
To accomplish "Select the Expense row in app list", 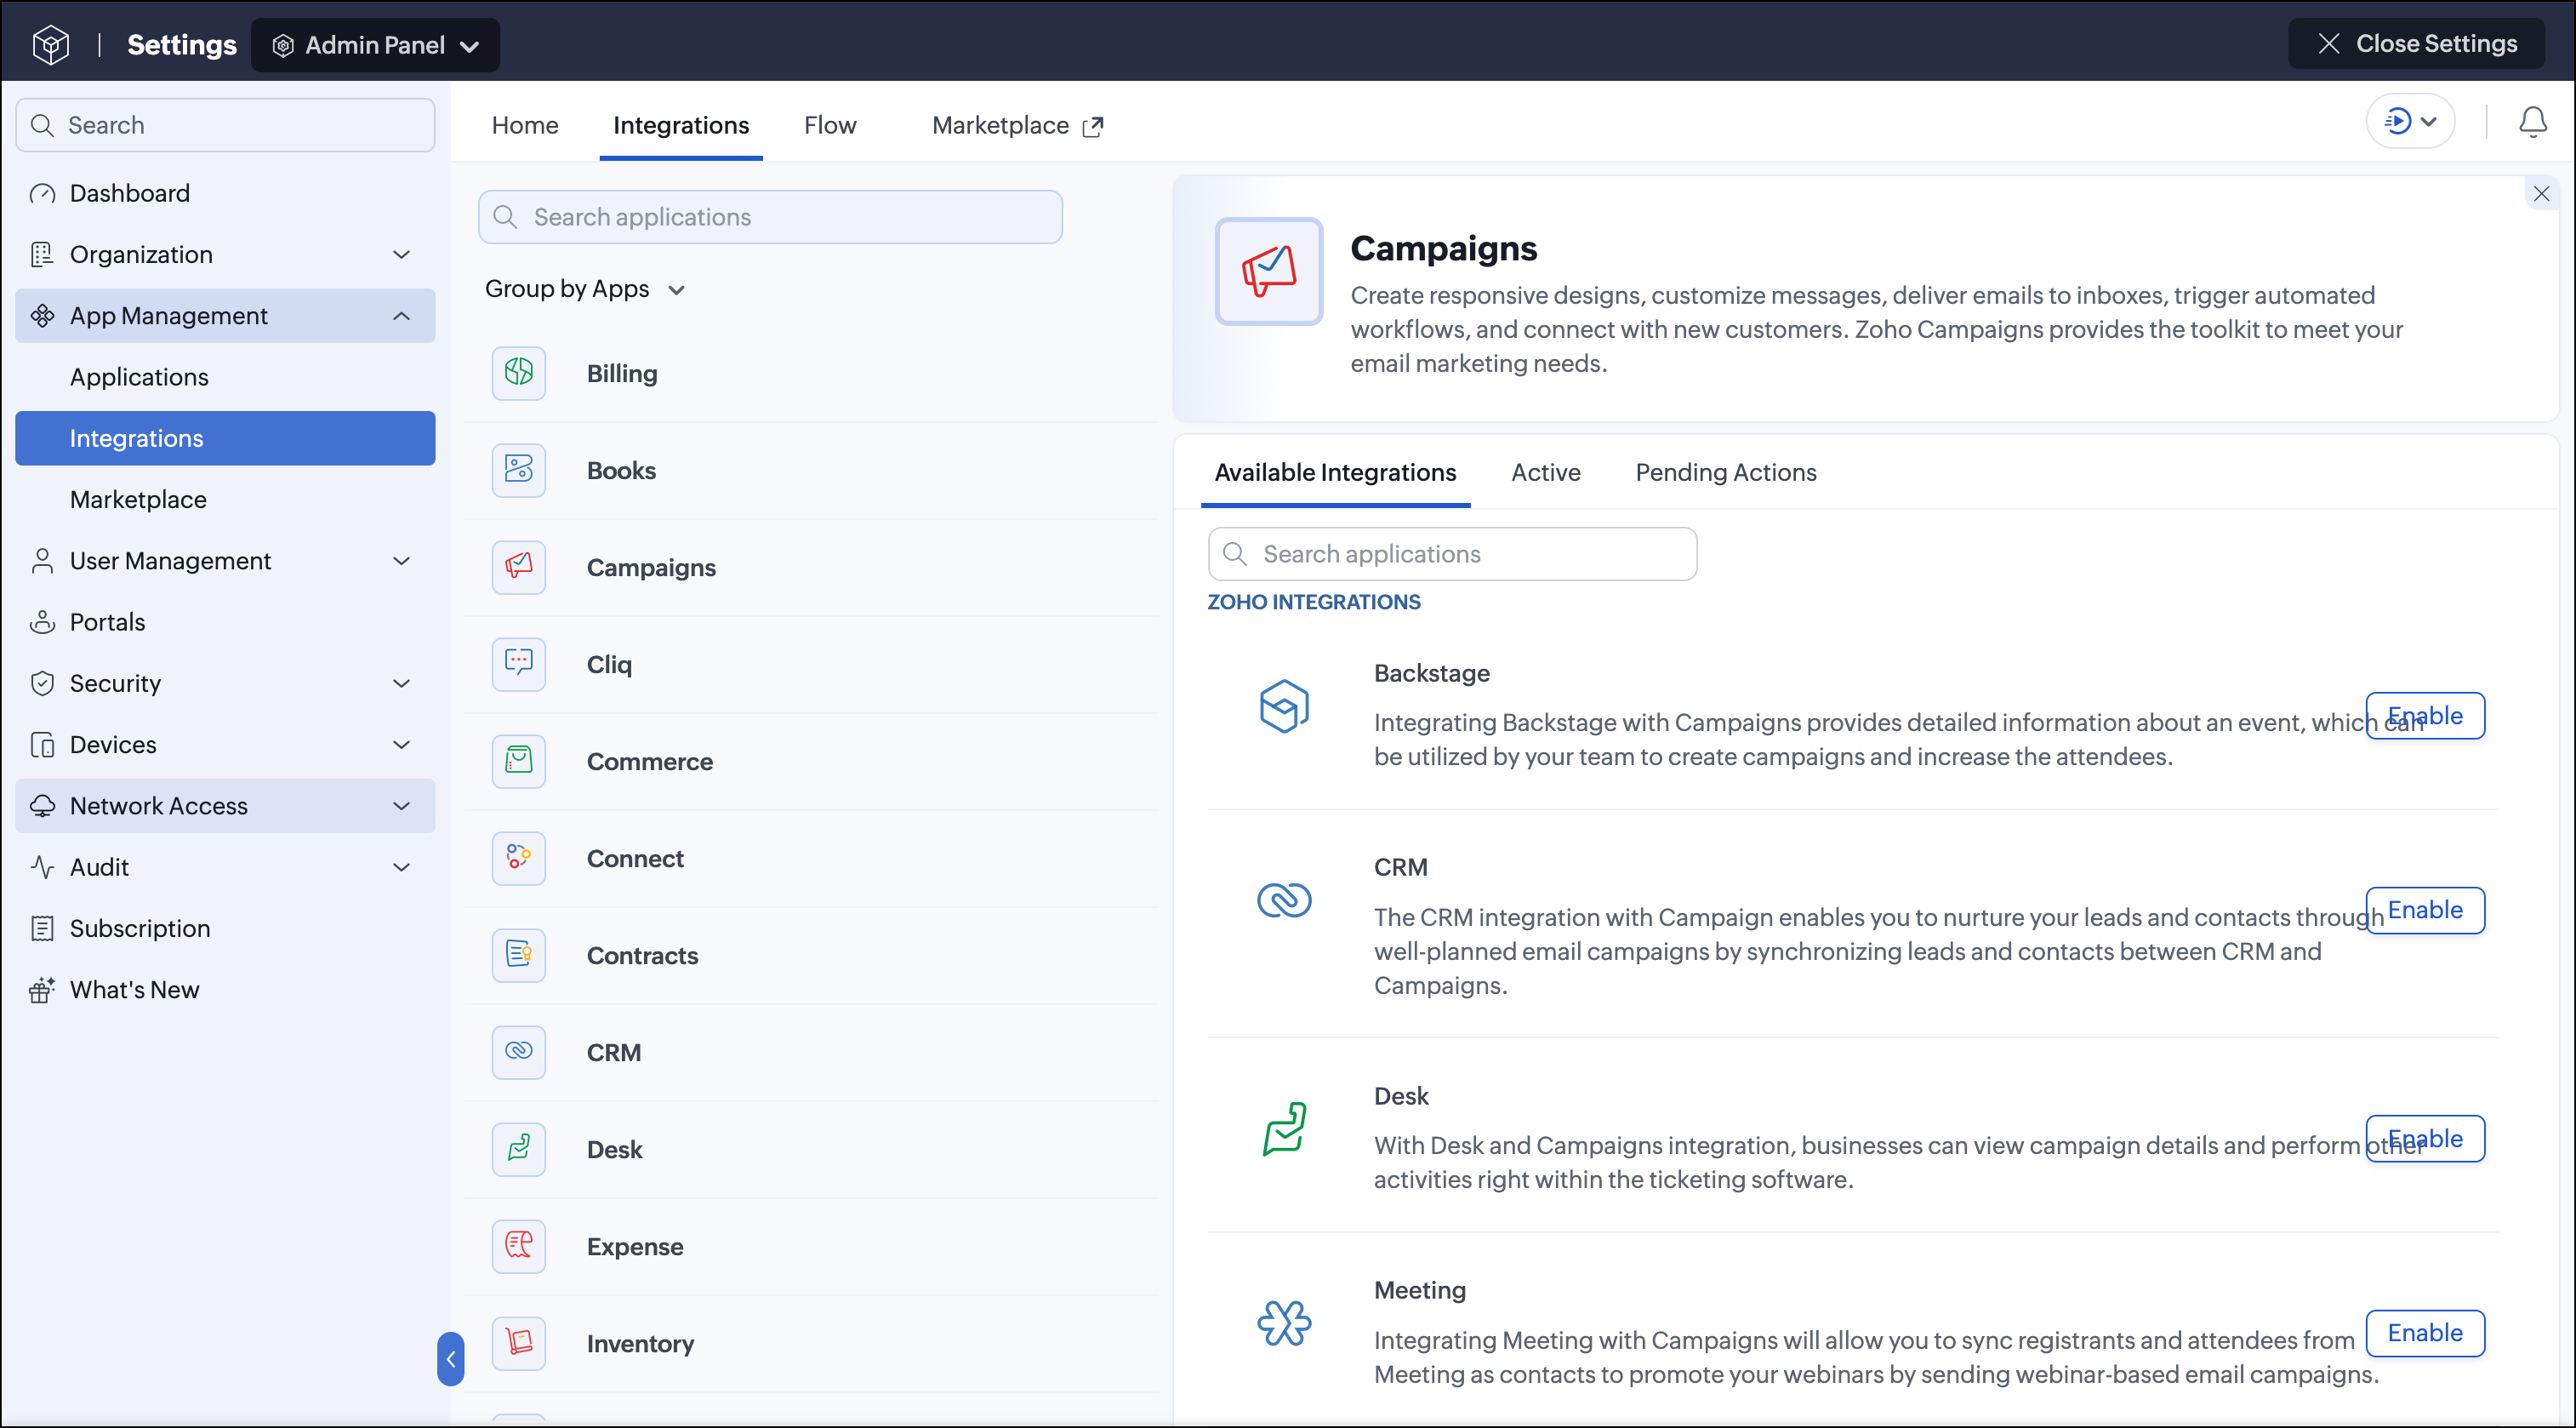I will pos(812,1246).
